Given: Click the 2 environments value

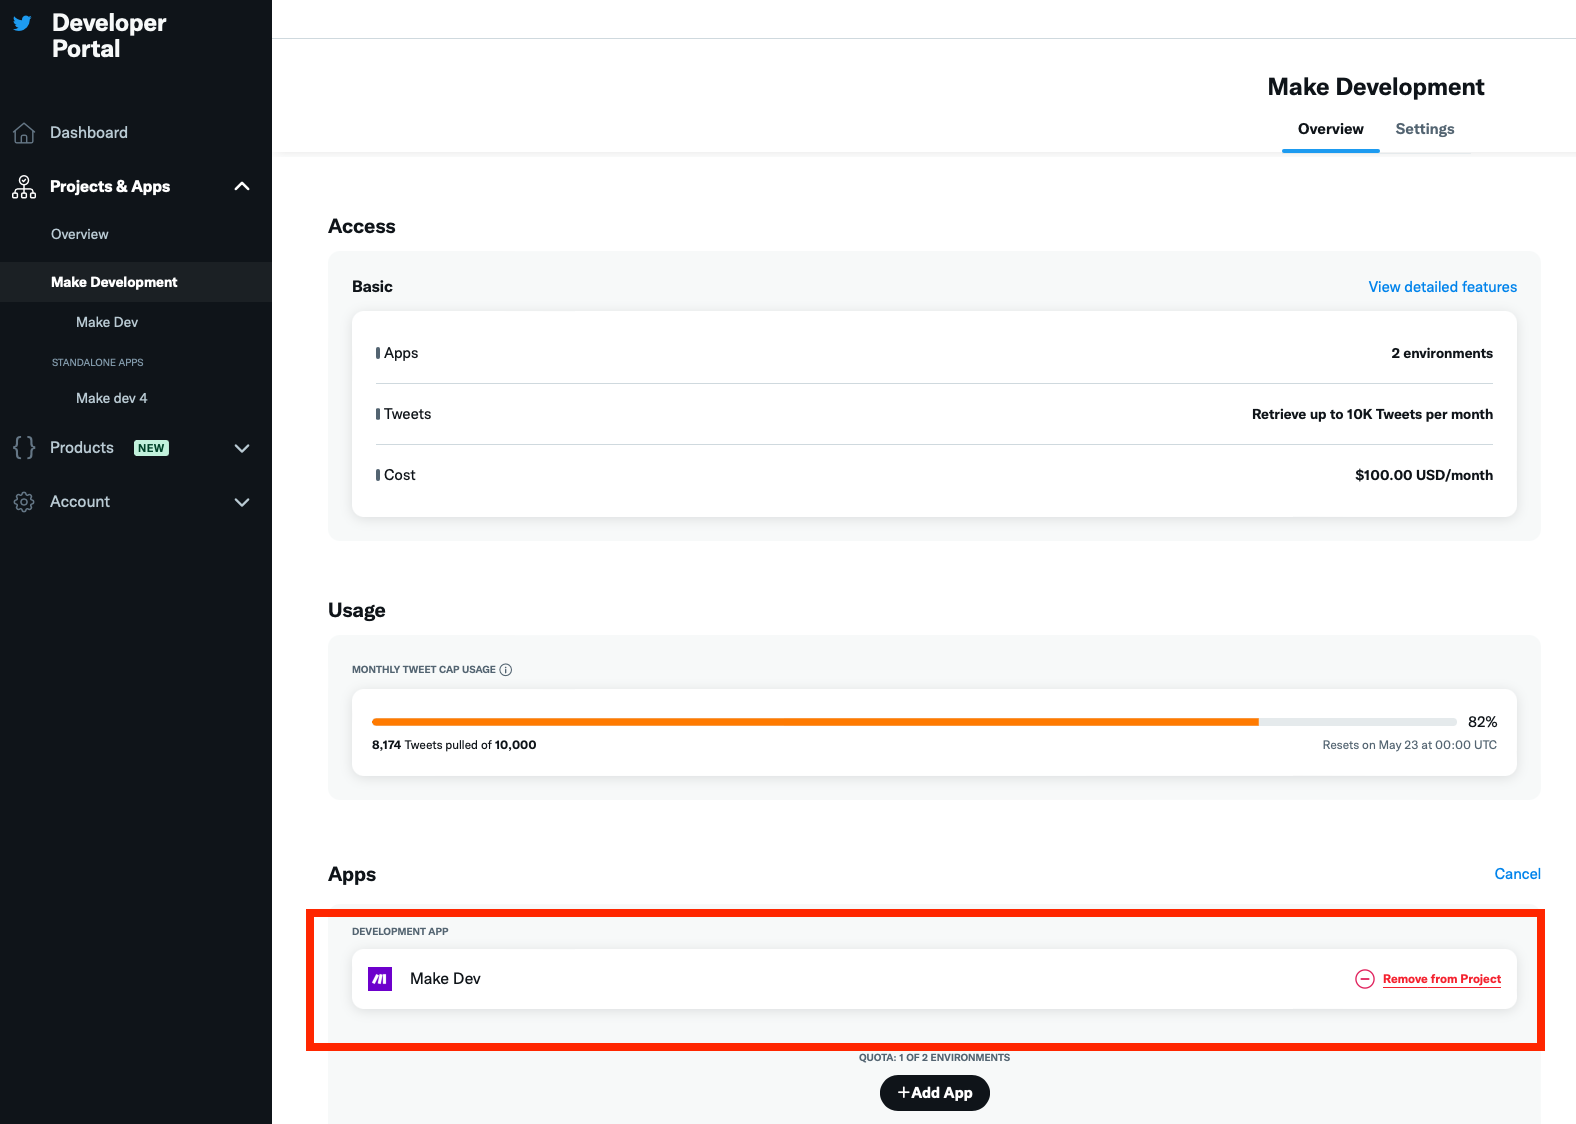Looking at the screenshot, I should 1442,353.
